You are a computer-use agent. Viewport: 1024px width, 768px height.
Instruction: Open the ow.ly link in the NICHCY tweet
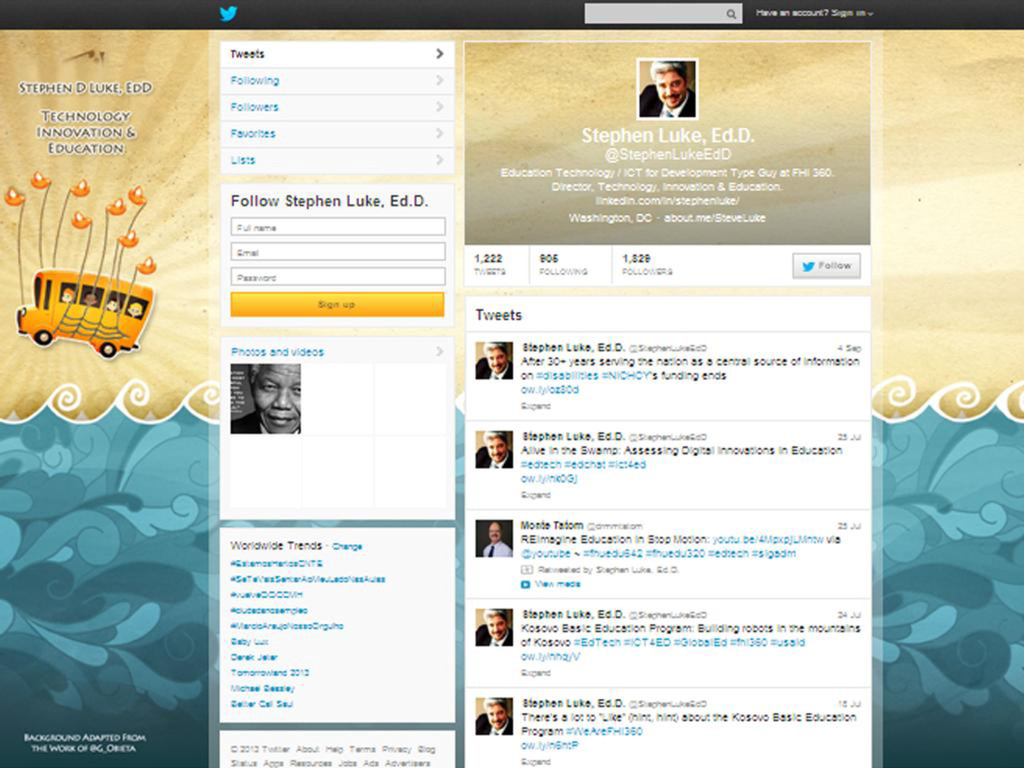pos(549,390)
